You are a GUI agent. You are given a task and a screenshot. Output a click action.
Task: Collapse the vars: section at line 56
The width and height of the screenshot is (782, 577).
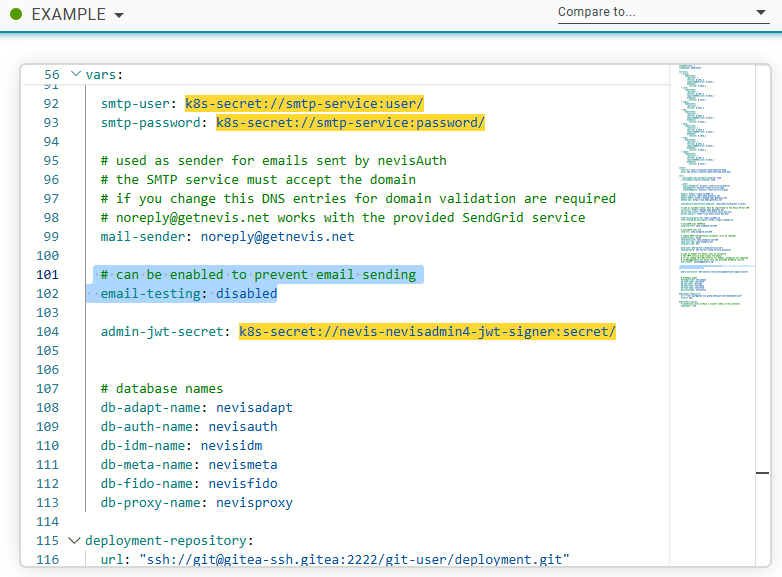point(76,74)
